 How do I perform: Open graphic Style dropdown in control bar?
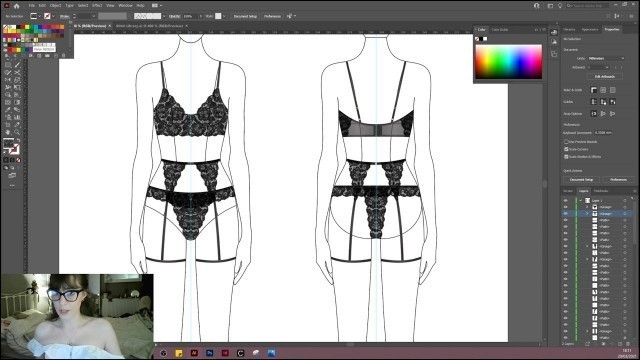224,16
